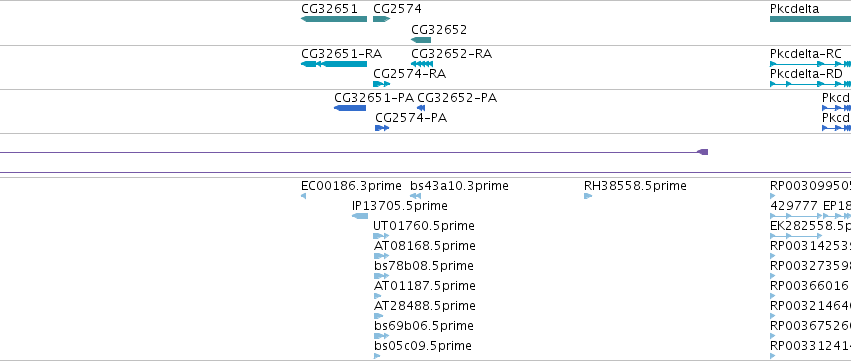
Task: Click the CG2574 gene arrow glyph
Action: (382, 19)
